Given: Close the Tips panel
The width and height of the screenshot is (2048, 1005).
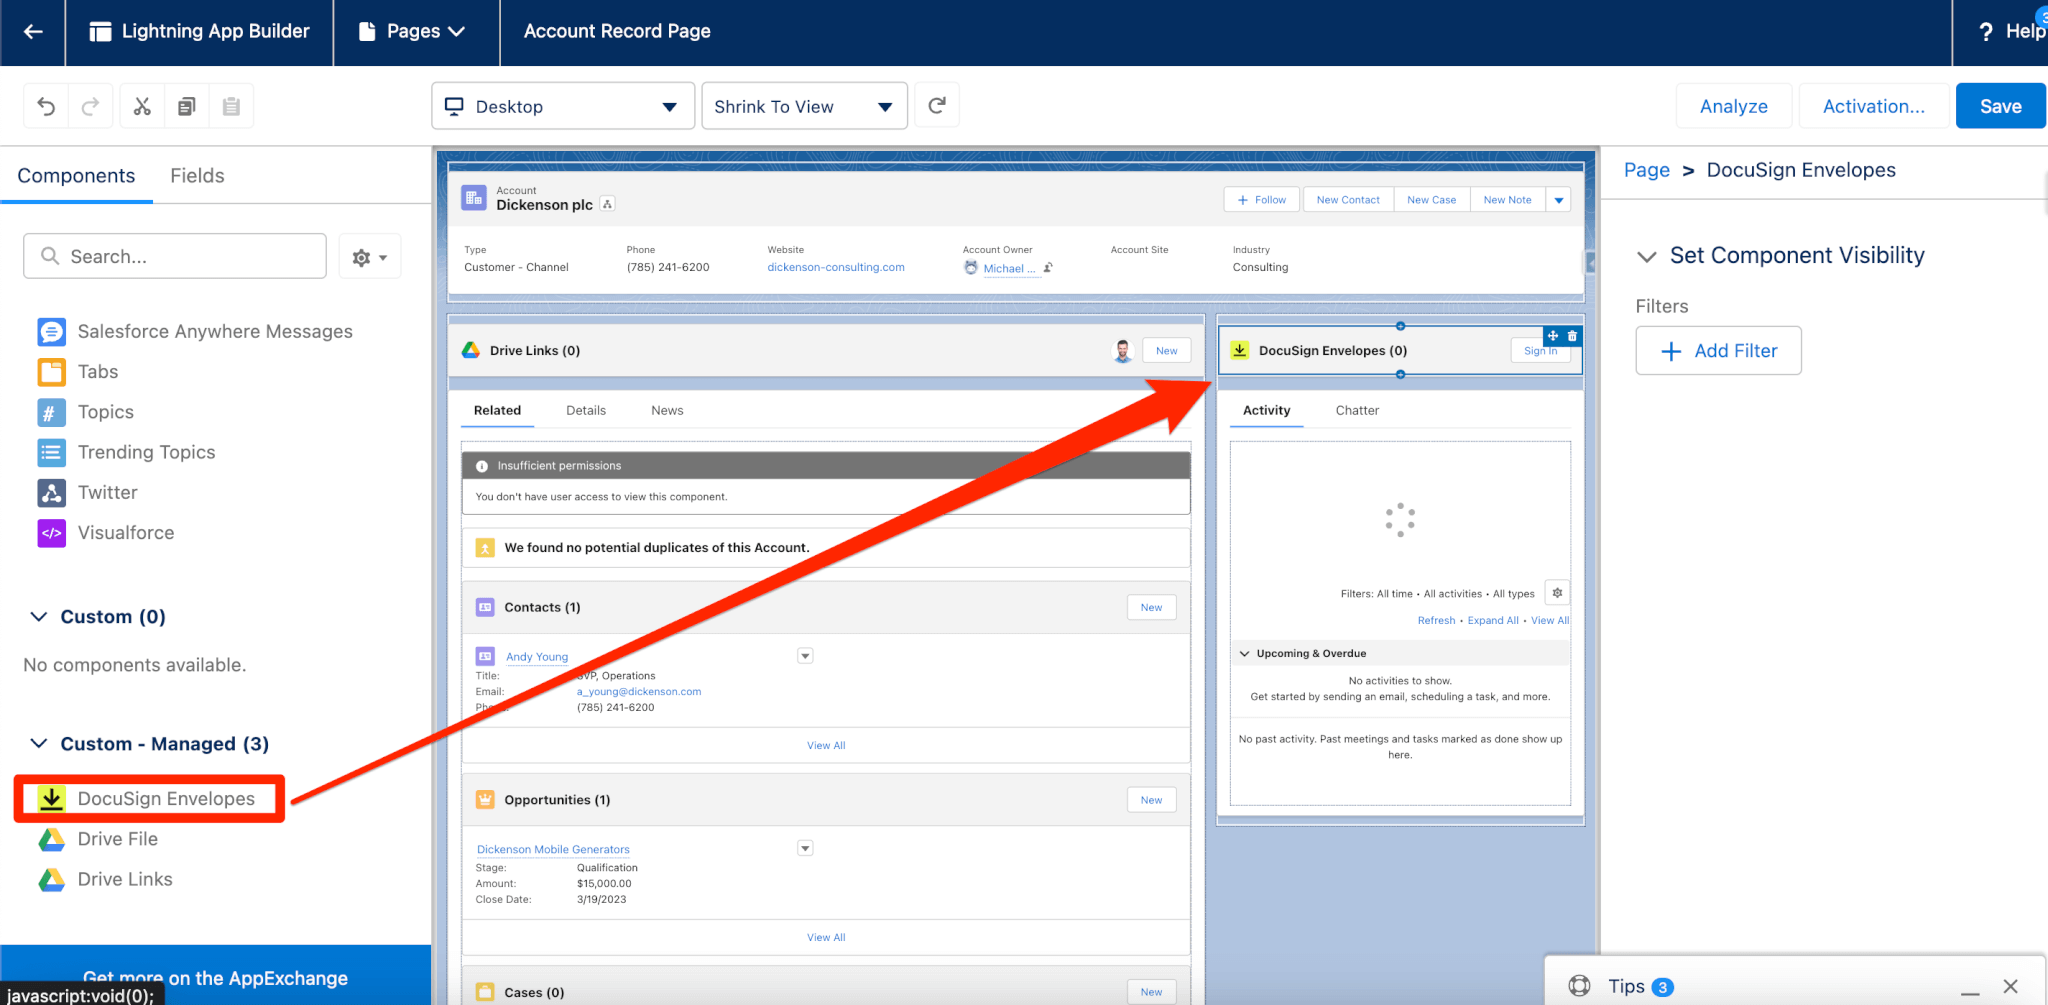Looking at the screenshot, I should (2011, 986).
